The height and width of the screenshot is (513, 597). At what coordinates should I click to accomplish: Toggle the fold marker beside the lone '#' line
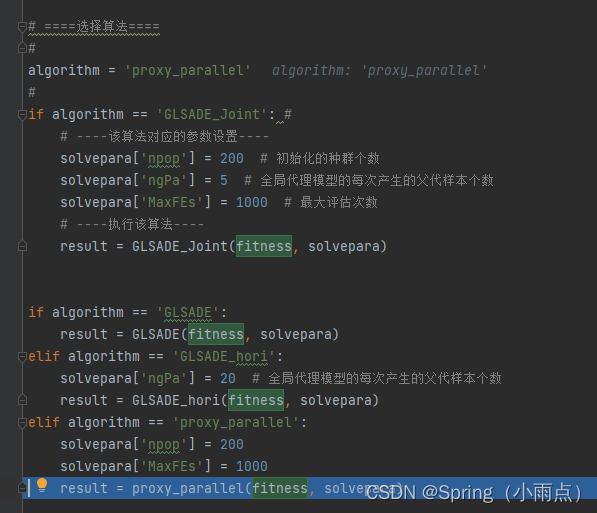tap(22, 48)
